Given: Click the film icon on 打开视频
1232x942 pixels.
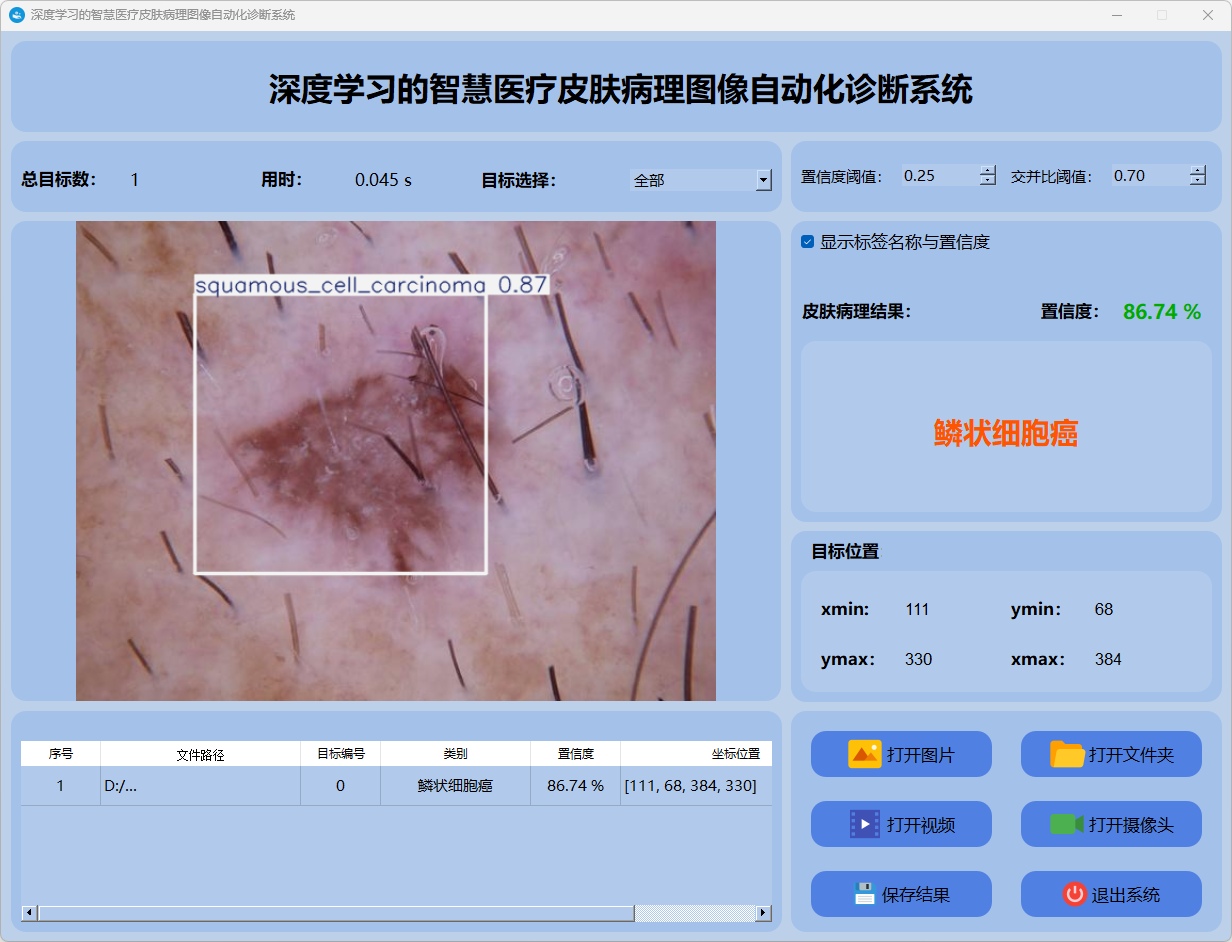Looking at the screenshot, I should click(864, 824).
